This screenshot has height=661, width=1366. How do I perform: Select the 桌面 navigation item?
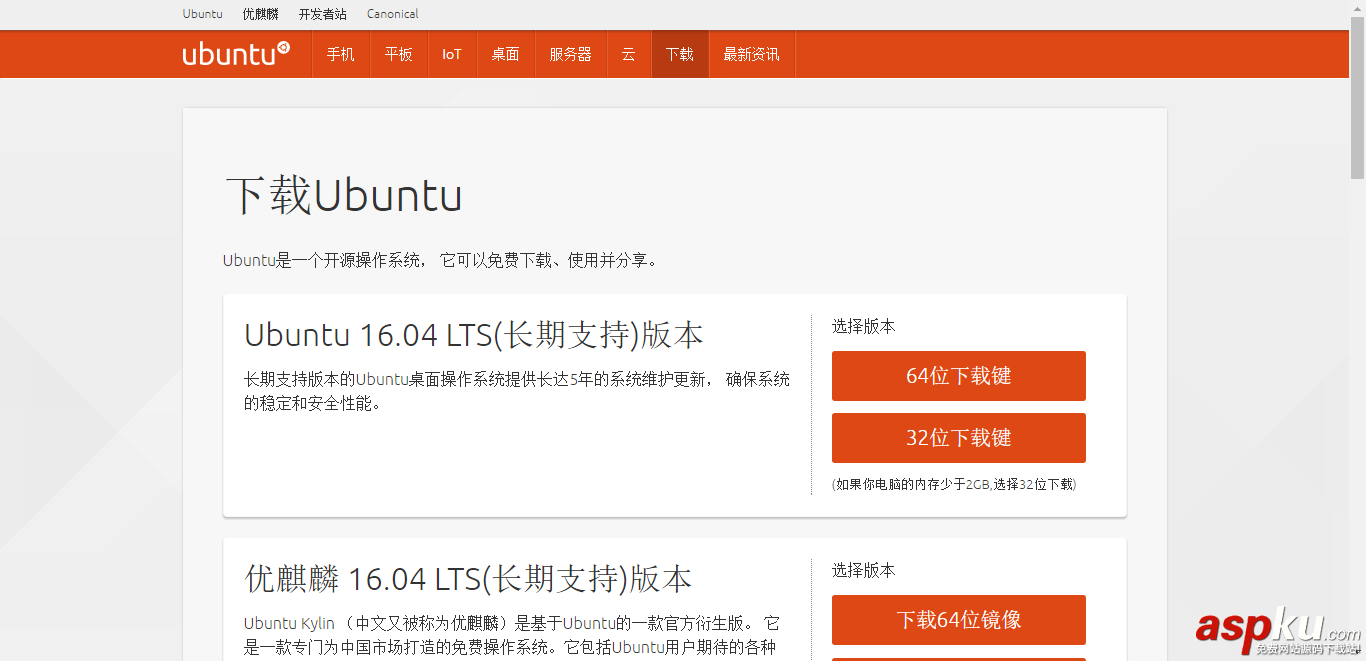(x=505, y=54)
